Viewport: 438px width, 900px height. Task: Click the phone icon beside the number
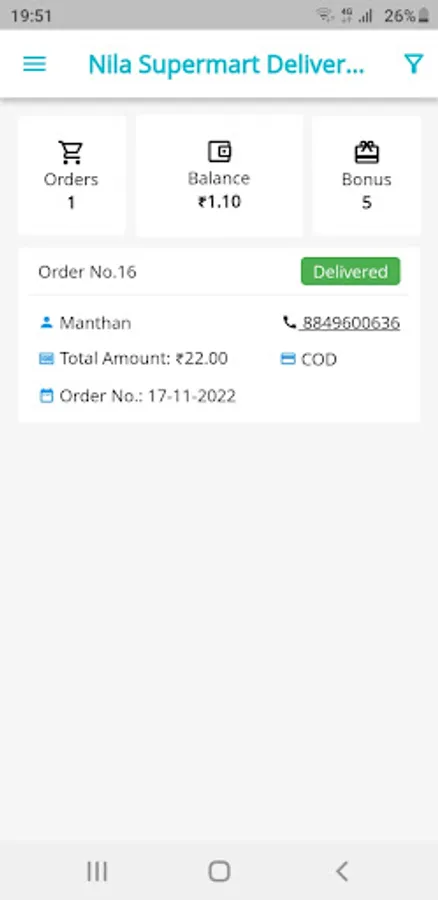pos(289,323)
